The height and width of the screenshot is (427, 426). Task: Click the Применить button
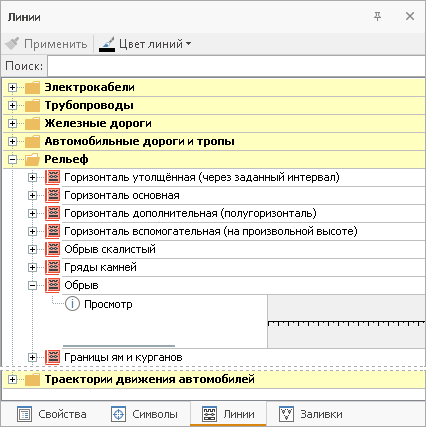[46, 44]
